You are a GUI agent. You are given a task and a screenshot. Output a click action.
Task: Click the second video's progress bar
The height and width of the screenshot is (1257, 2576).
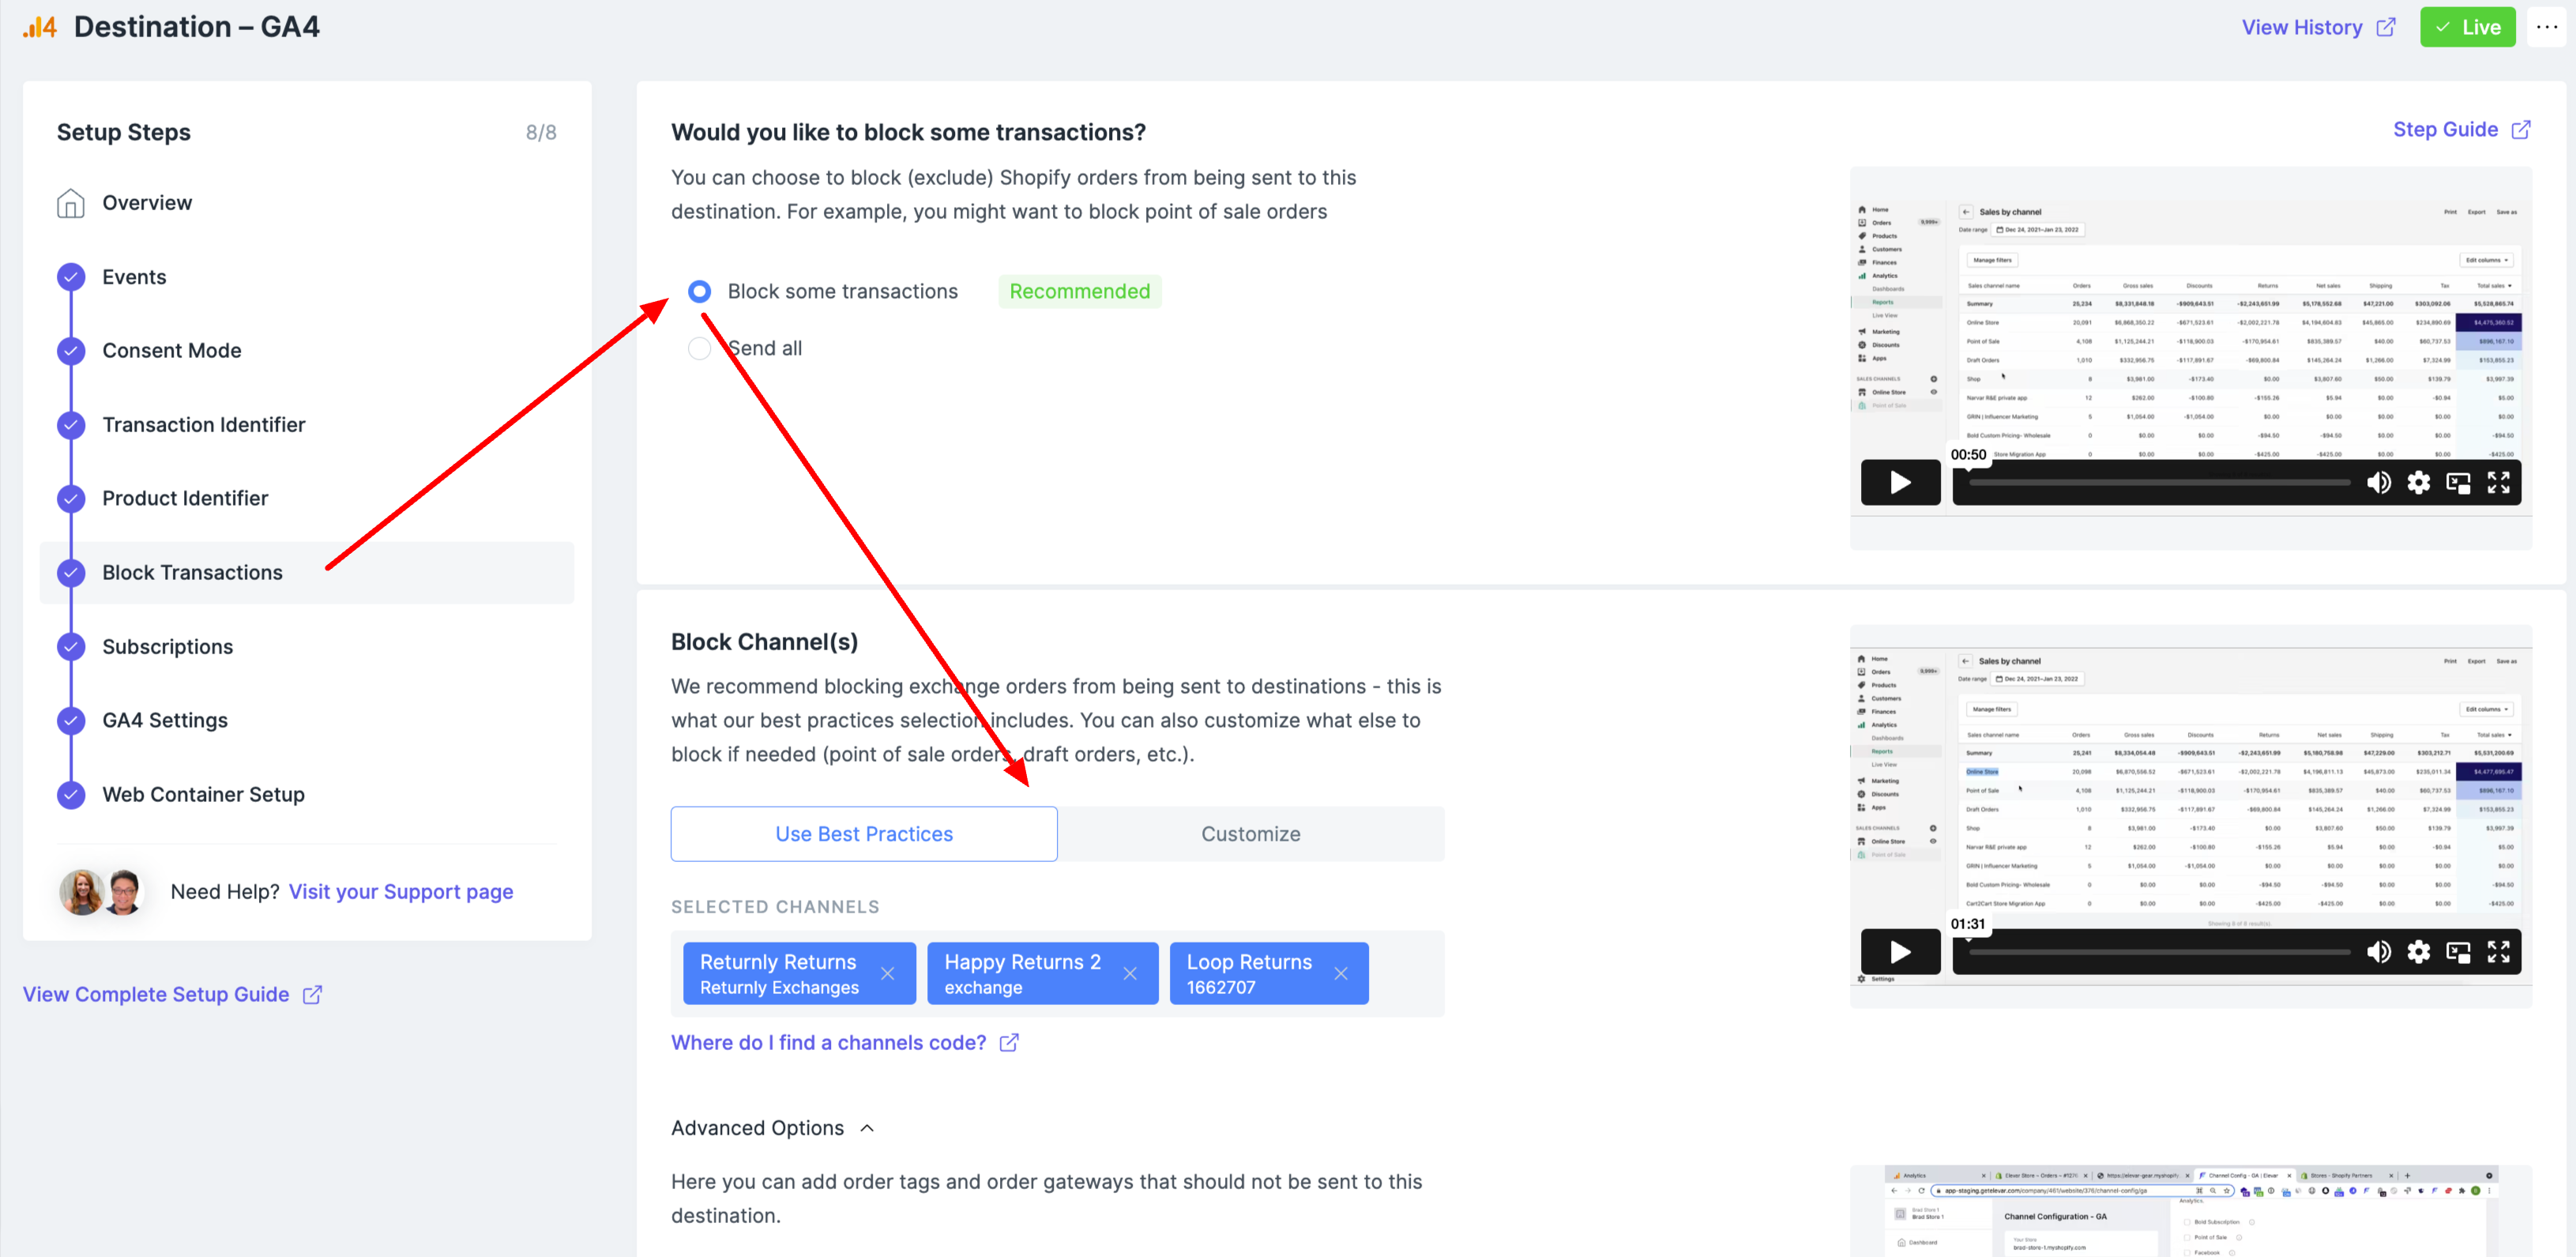point(2160,952)
